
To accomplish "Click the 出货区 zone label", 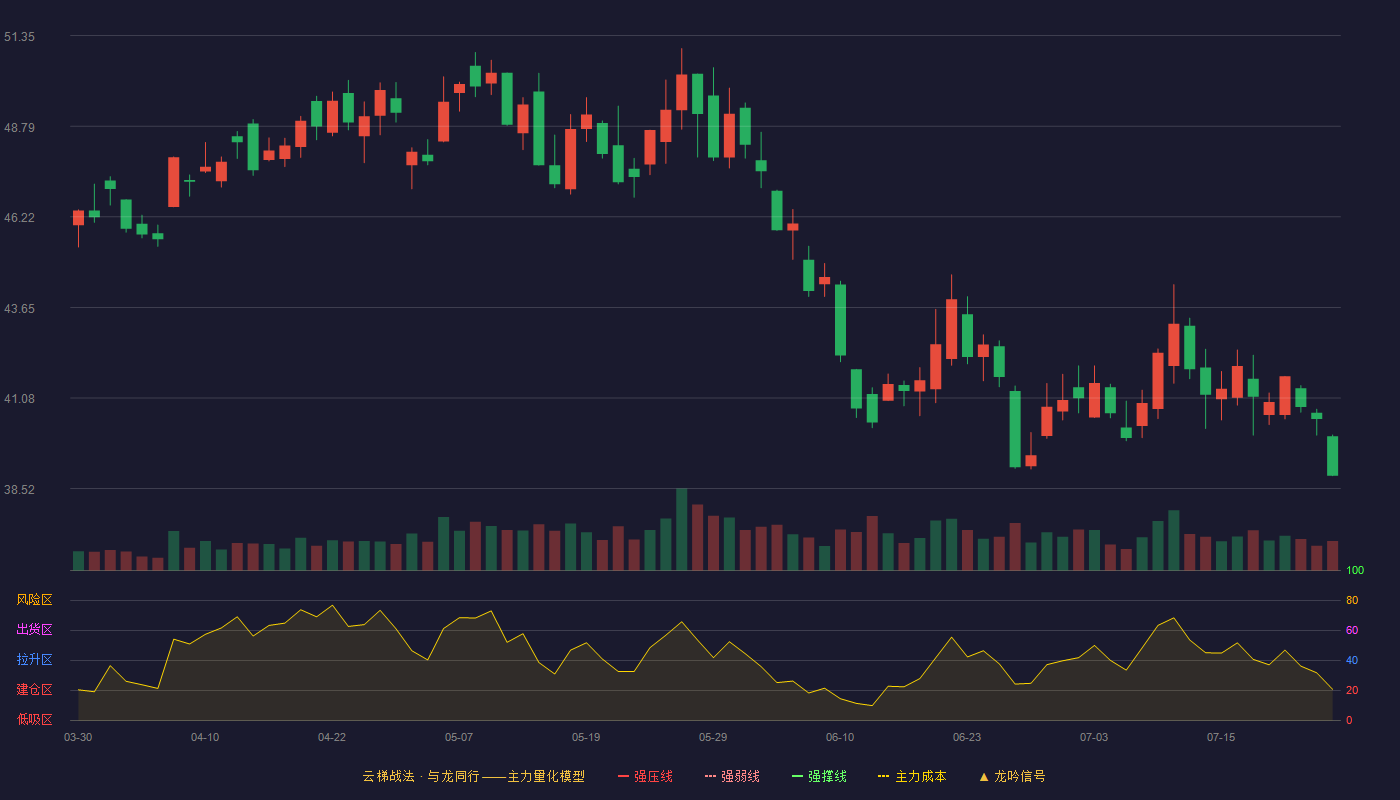I will point(34,630).
